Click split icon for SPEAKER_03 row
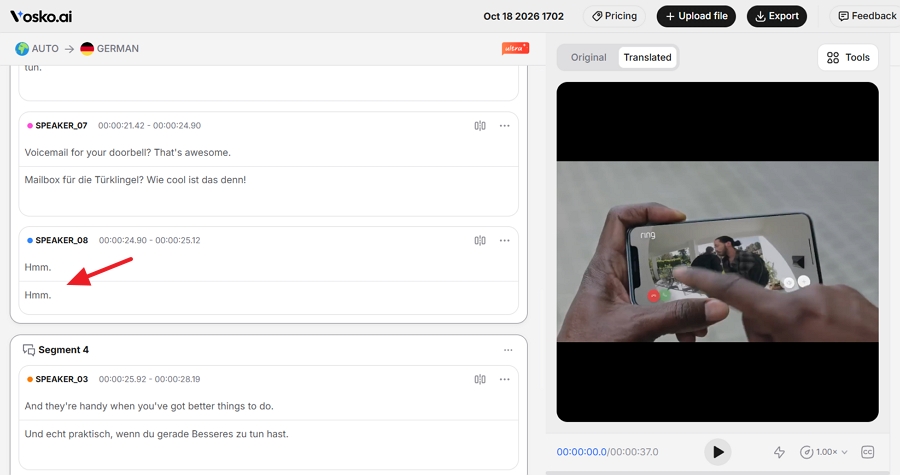 click(x=480, y=379)
